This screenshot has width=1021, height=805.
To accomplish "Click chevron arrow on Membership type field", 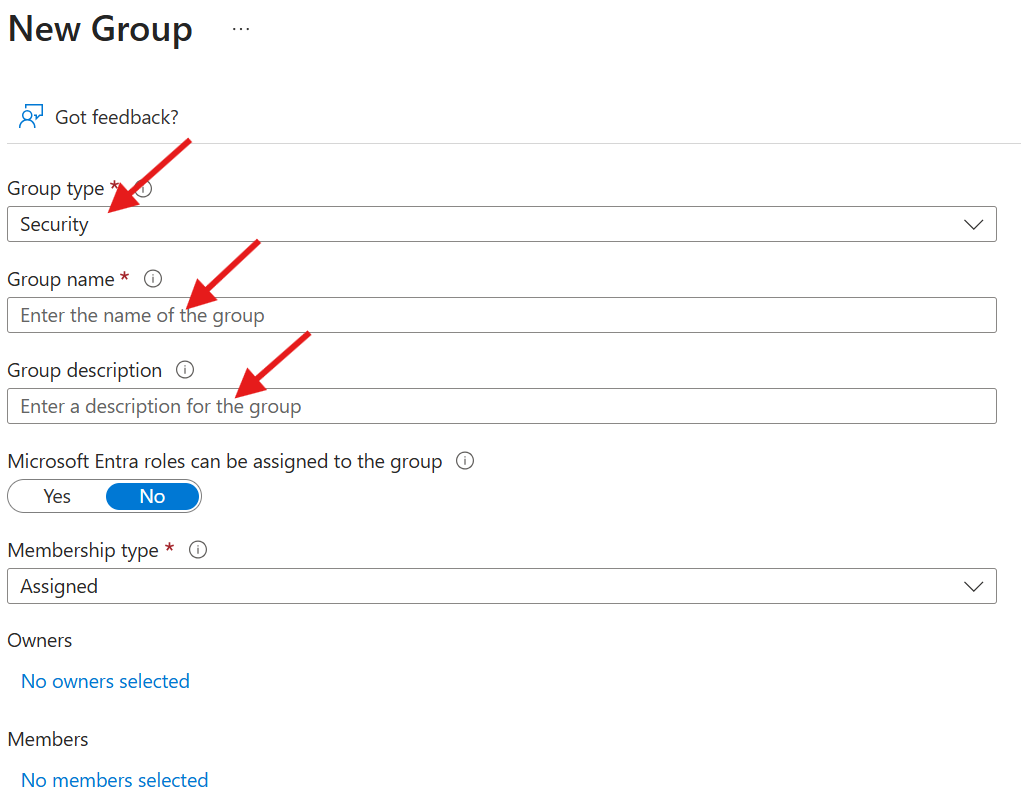I will click(973, 586).
